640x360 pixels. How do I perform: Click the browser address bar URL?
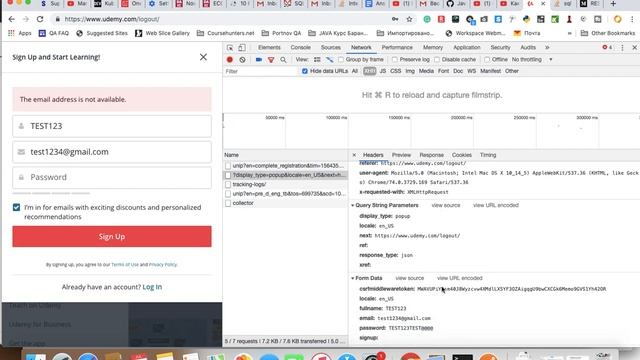point(112,19)
